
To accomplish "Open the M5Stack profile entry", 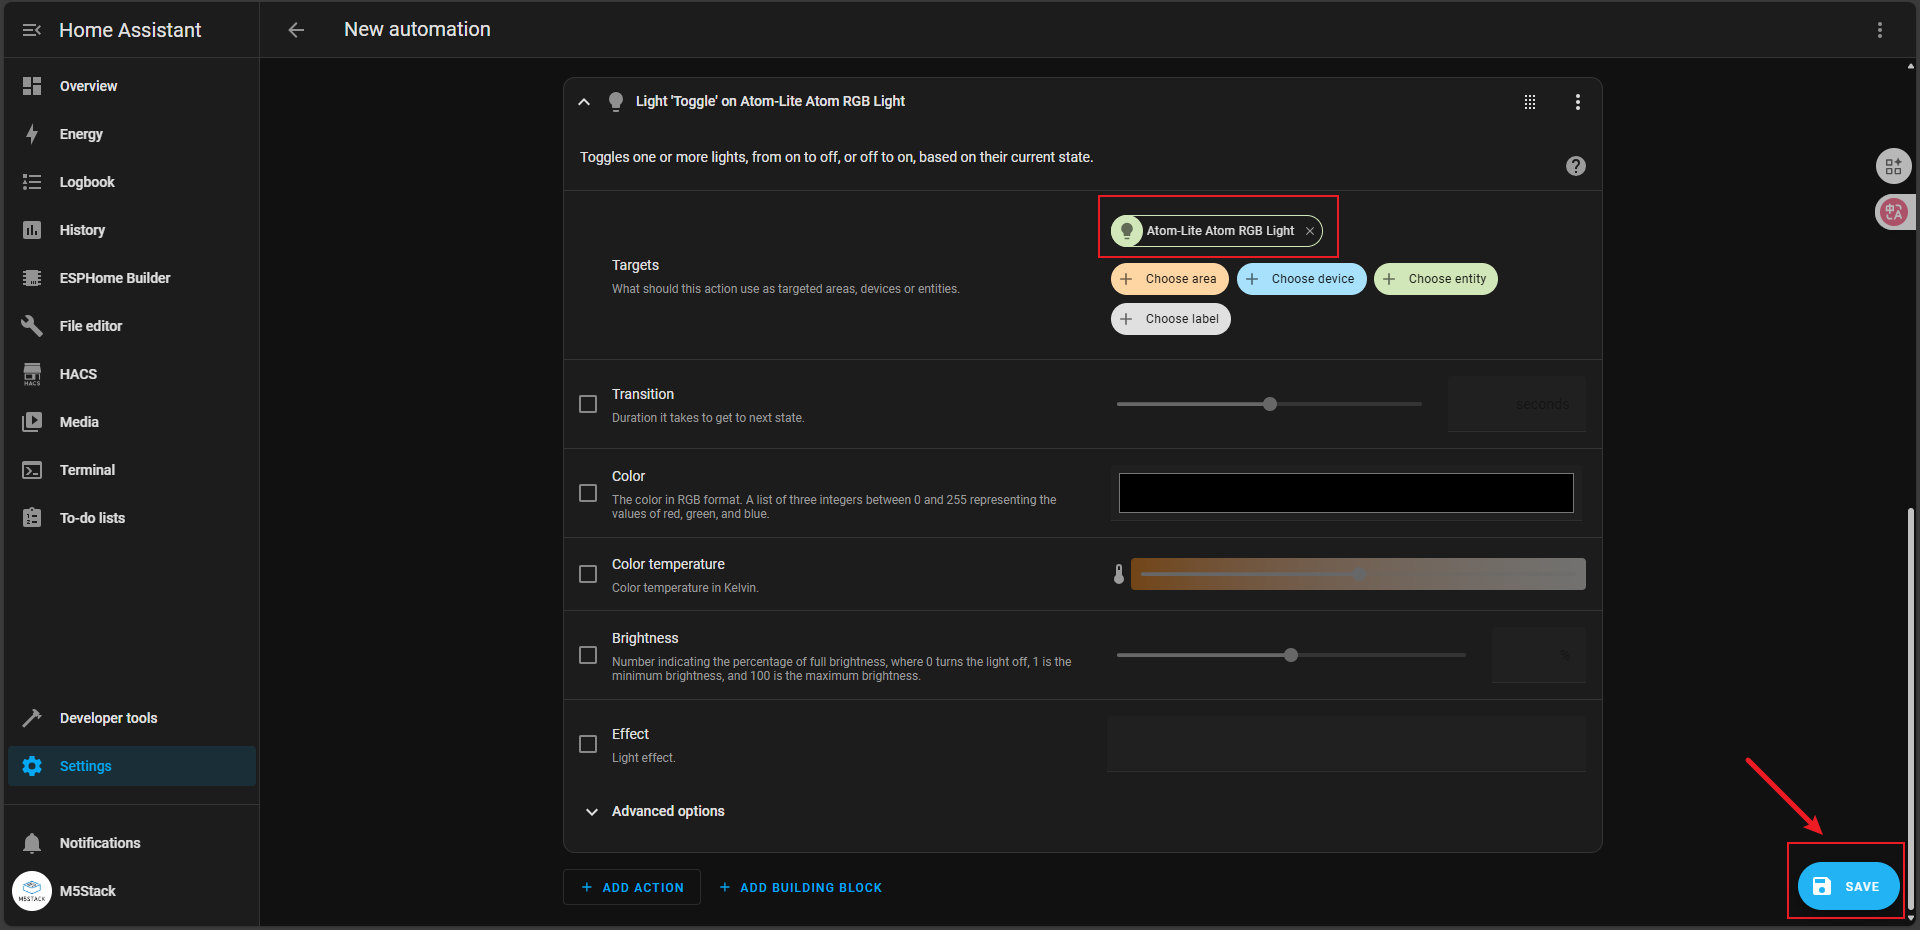I will click(x=132, y=891).
